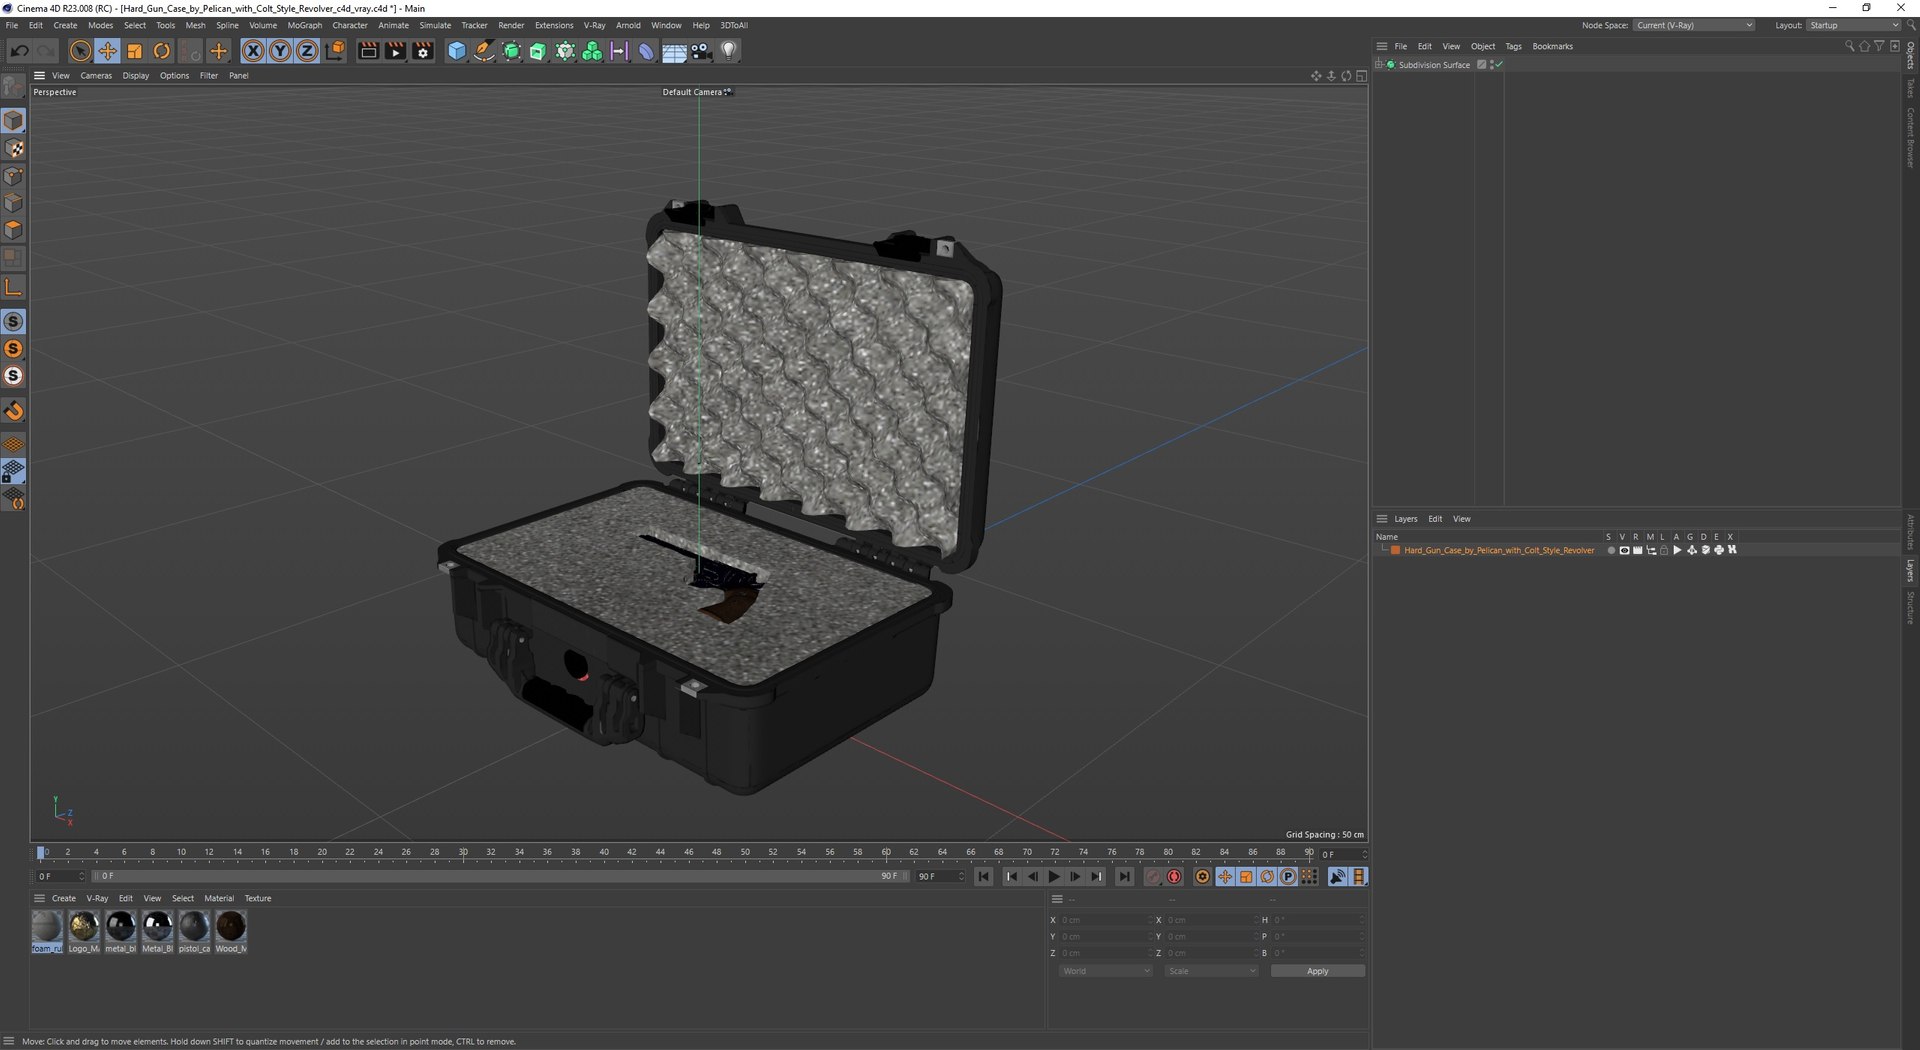Toggle Y-axis lock

pyautogui.click(x=280, y=51)
